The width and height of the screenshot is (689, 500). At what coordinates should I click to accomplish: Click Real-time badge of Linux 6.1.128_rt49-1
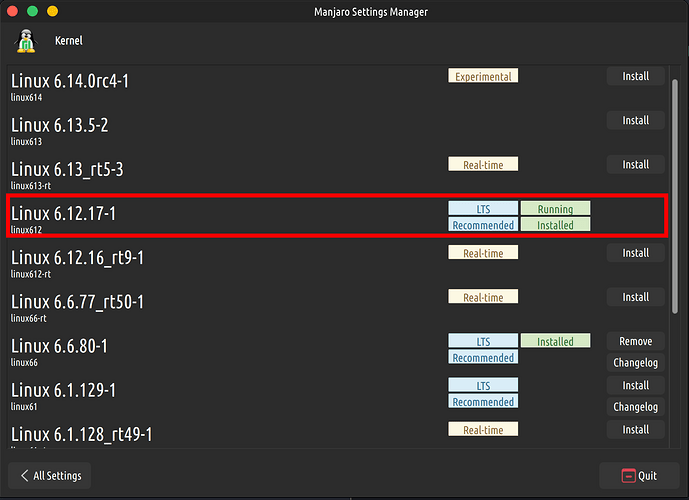click(483, 429)
